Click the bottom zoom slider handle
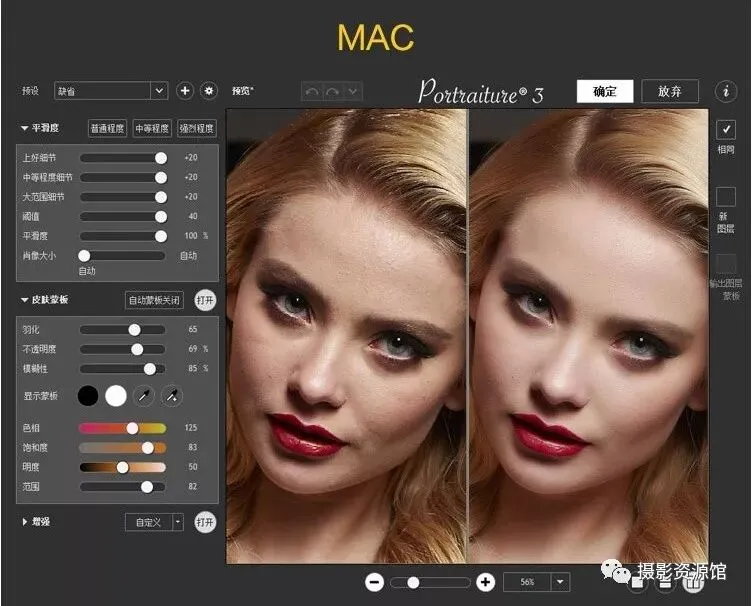The width and height of the screenshot is (752, 606). point(413,583)
